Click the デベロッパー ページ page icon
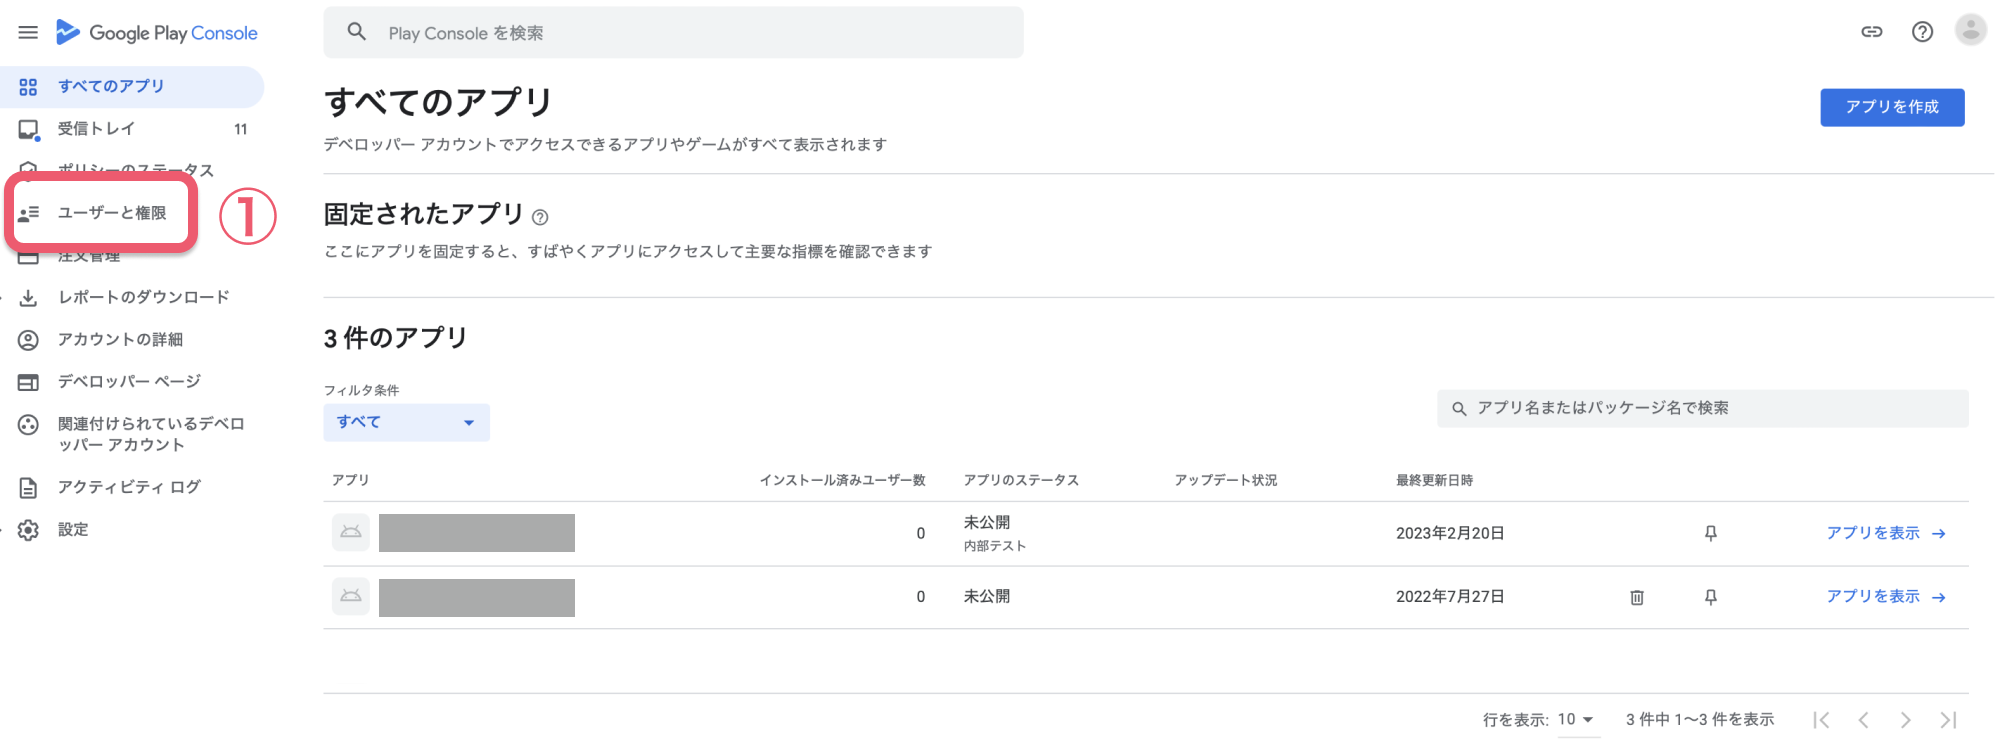Viewport: 2000px width, 756px height. point(28,382)
